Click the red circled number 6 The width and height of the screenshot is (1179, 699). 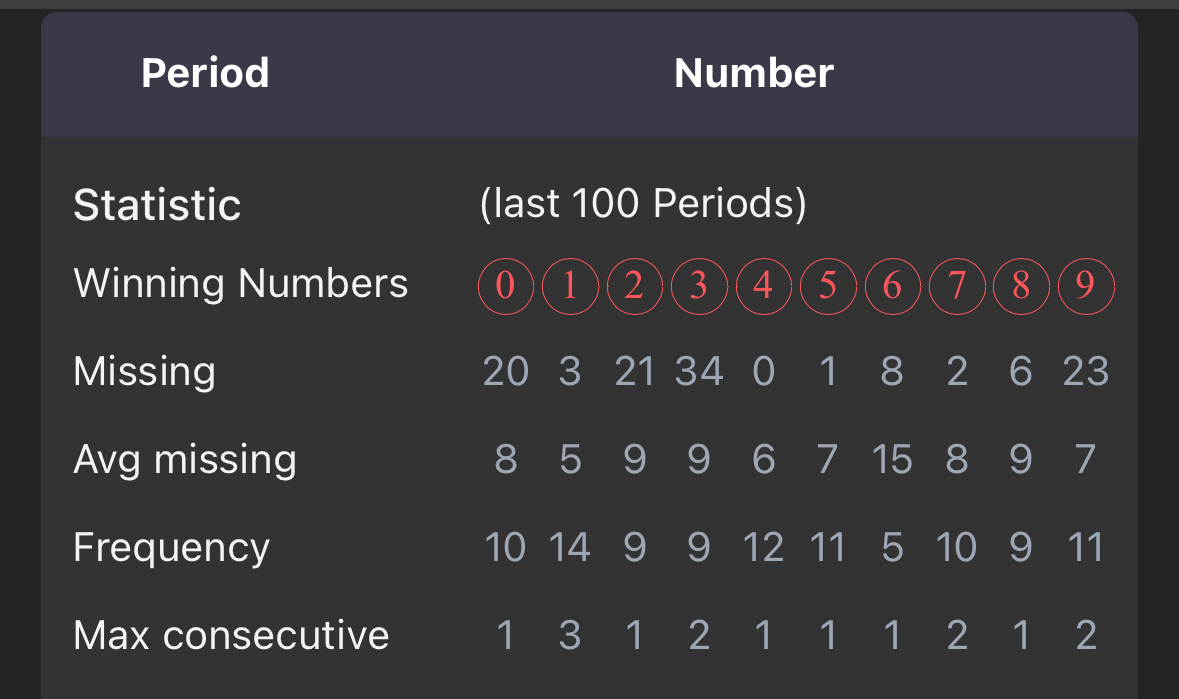(x=893, y=286)
